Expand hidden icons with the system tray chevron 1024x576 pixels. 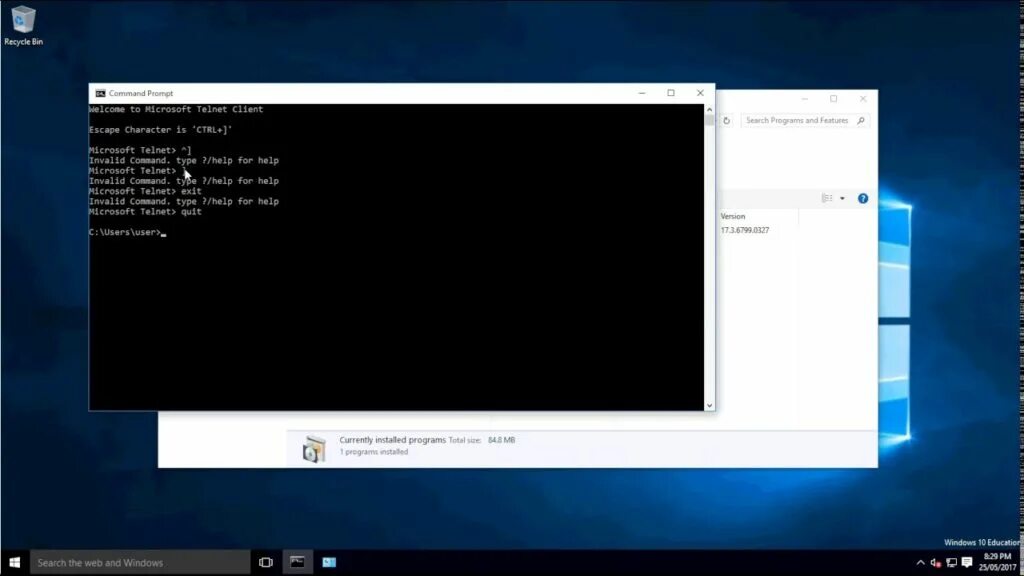coord(920,562)
